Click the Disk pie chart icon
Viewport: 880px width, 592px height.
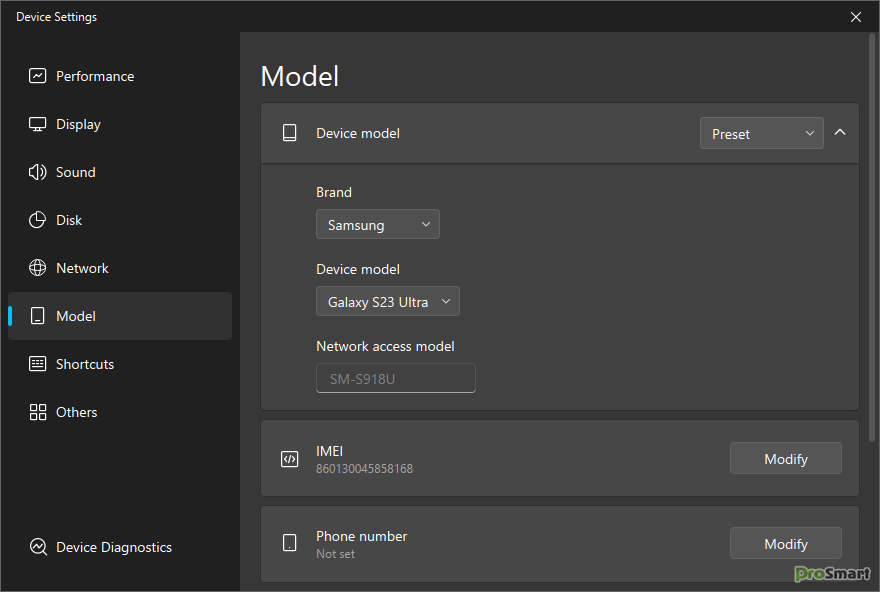pos(38,220)
